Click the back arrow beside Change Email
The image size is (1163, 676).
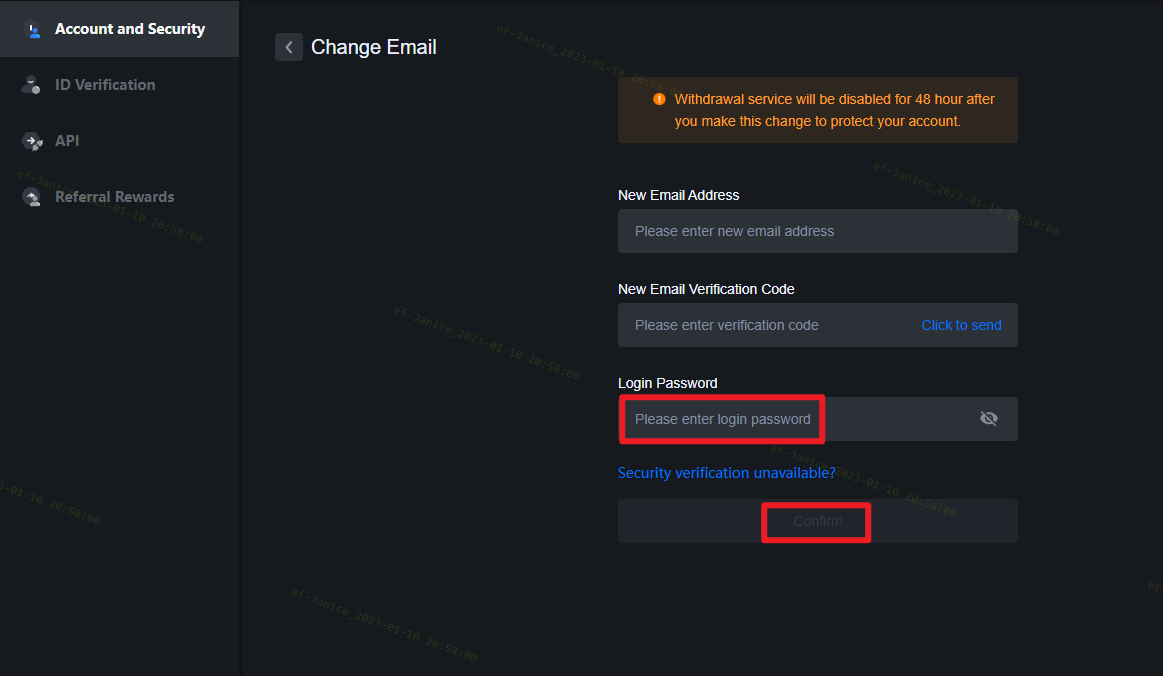click(289, 47)
